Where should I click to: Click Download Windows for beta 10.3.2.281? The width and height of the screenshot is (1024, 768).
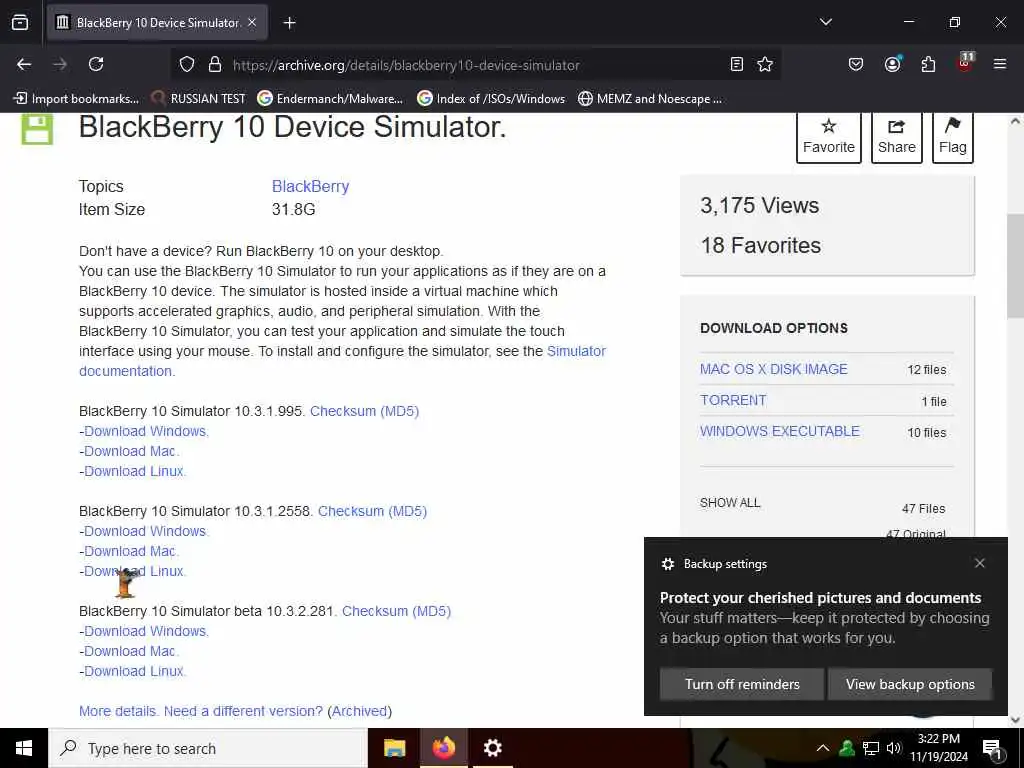click(x=145, y=631)
